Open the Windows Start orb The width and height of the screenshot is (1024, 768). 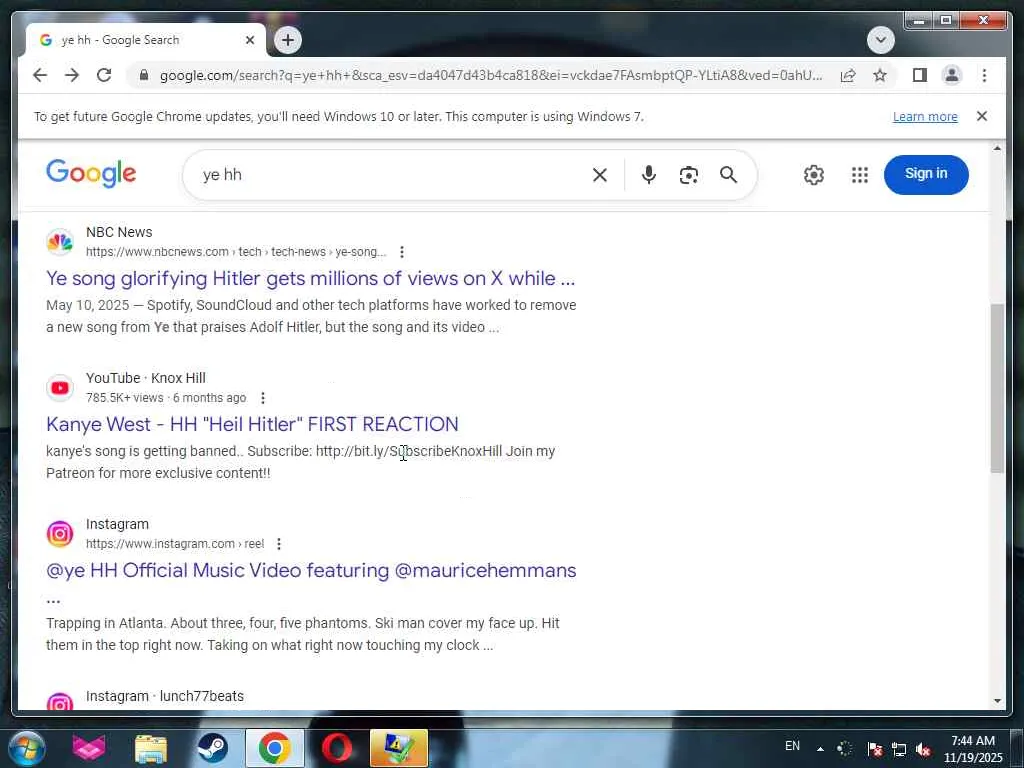click(26, 748)
